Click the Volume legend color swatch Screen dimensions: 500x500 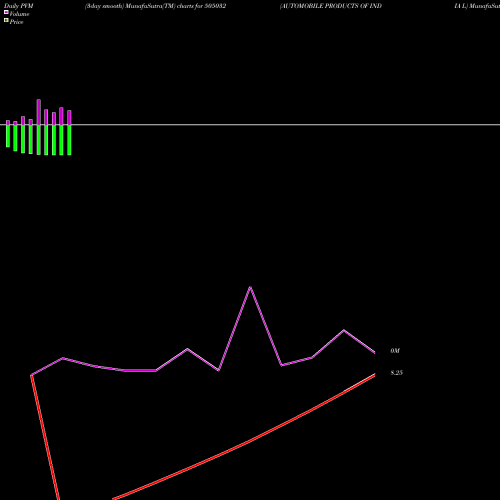click(6, 12)
